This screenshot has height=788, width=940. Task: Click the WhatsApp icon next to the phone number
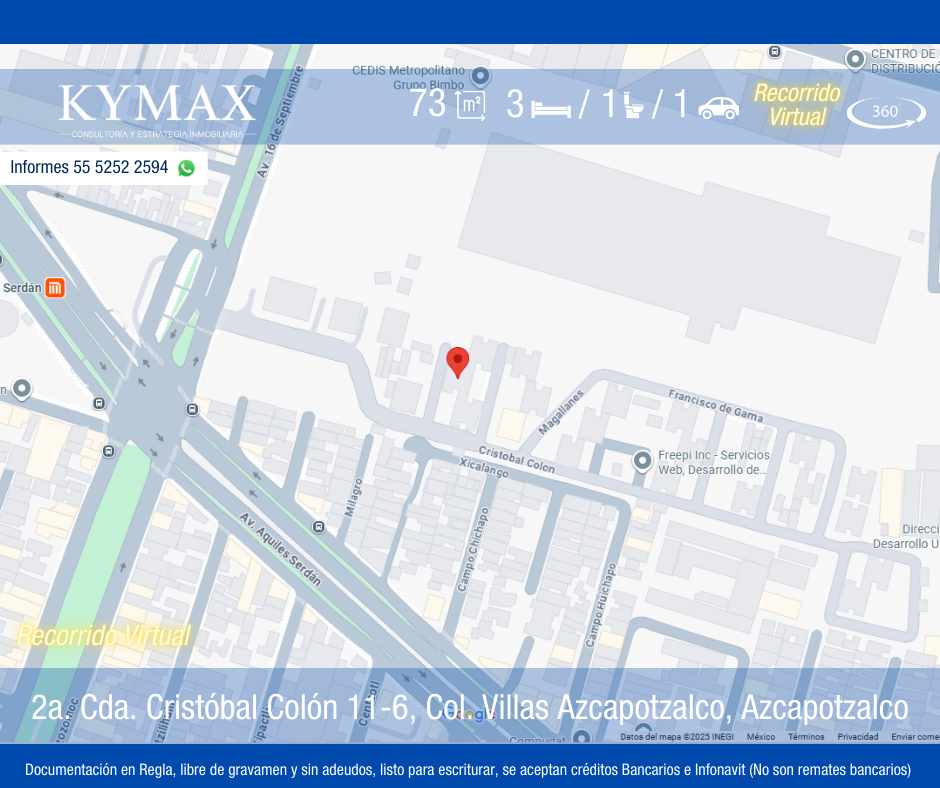coord(186,168)
